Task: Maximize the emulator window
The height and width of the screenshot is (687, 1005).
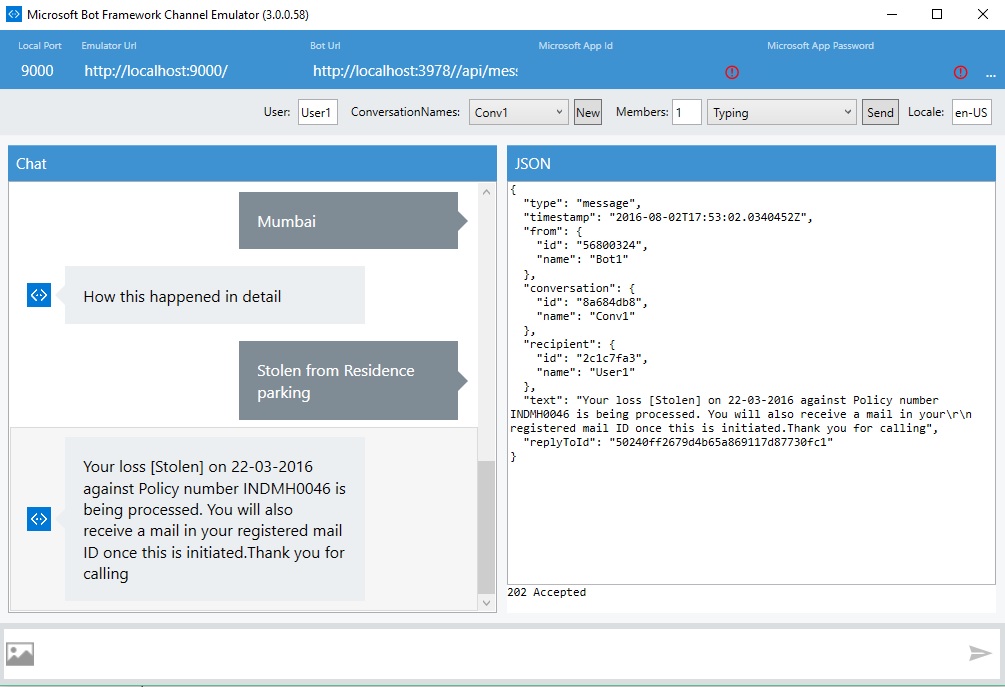Action: pos(937,14)
